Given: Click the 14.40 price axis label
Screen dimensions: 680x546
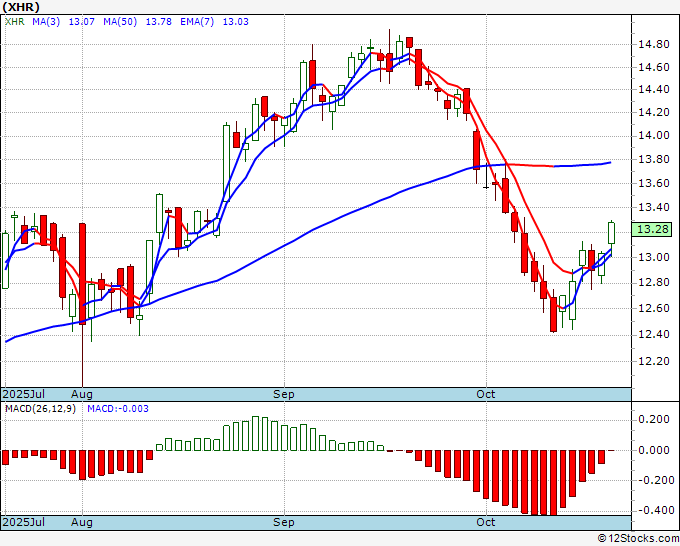Looking at the screenshot, I should coord(653,90).
